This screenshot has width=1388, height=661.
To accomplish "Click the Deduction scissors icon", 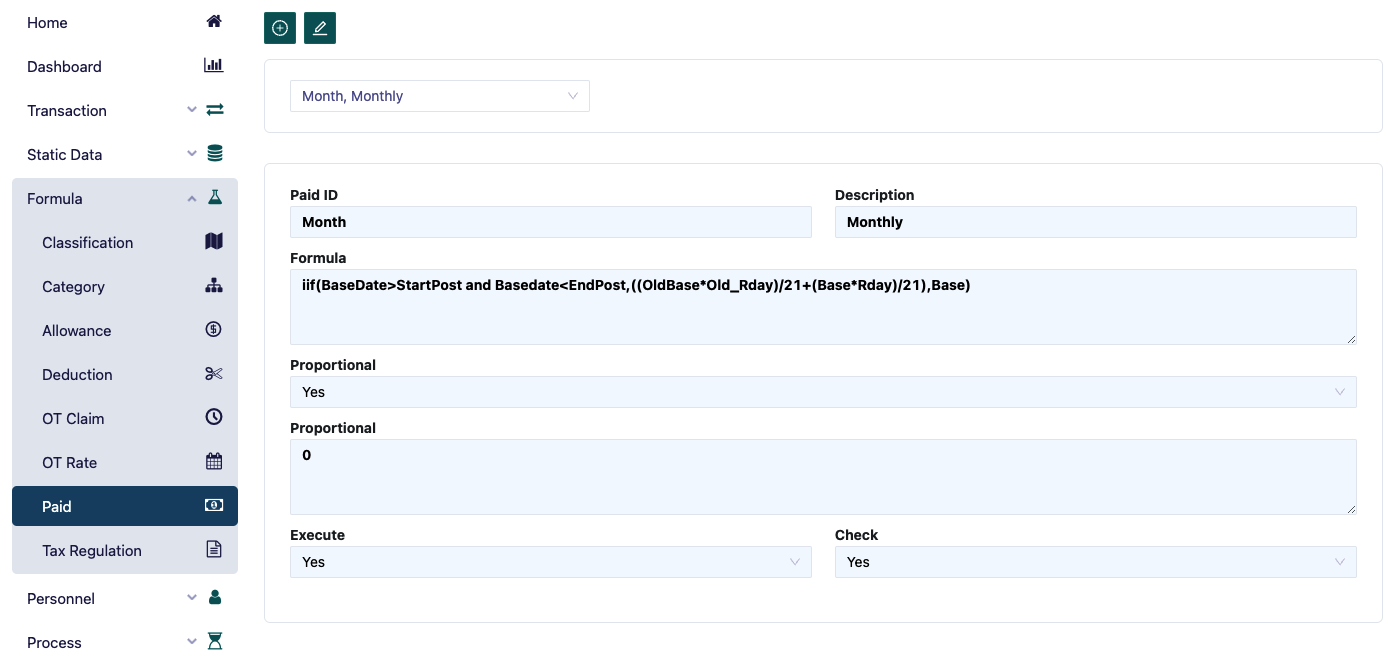I will pos(214,374).
